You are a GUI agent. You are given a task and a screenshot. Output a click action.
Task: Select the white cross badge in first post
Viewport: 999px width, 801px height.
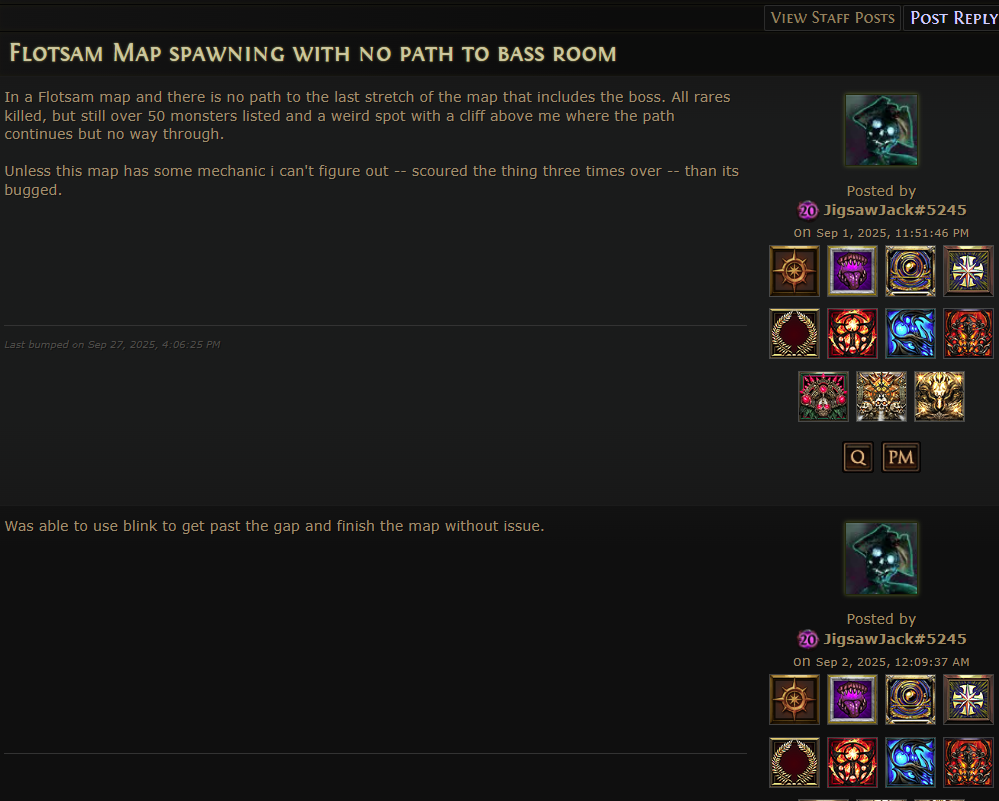[x=968, y=271]
